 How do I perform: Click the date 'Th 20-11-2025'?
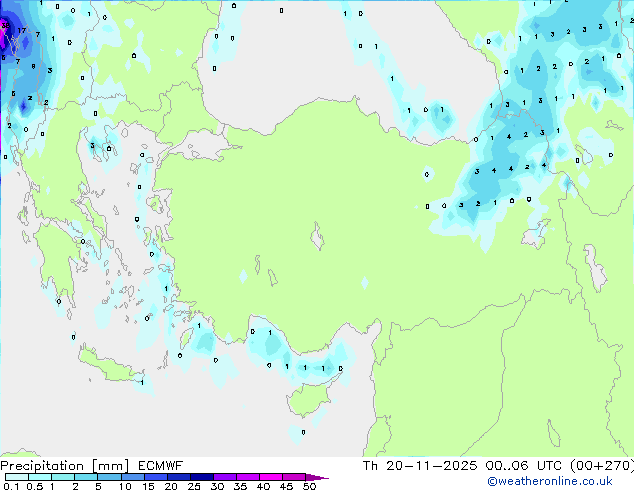(420, 466)
